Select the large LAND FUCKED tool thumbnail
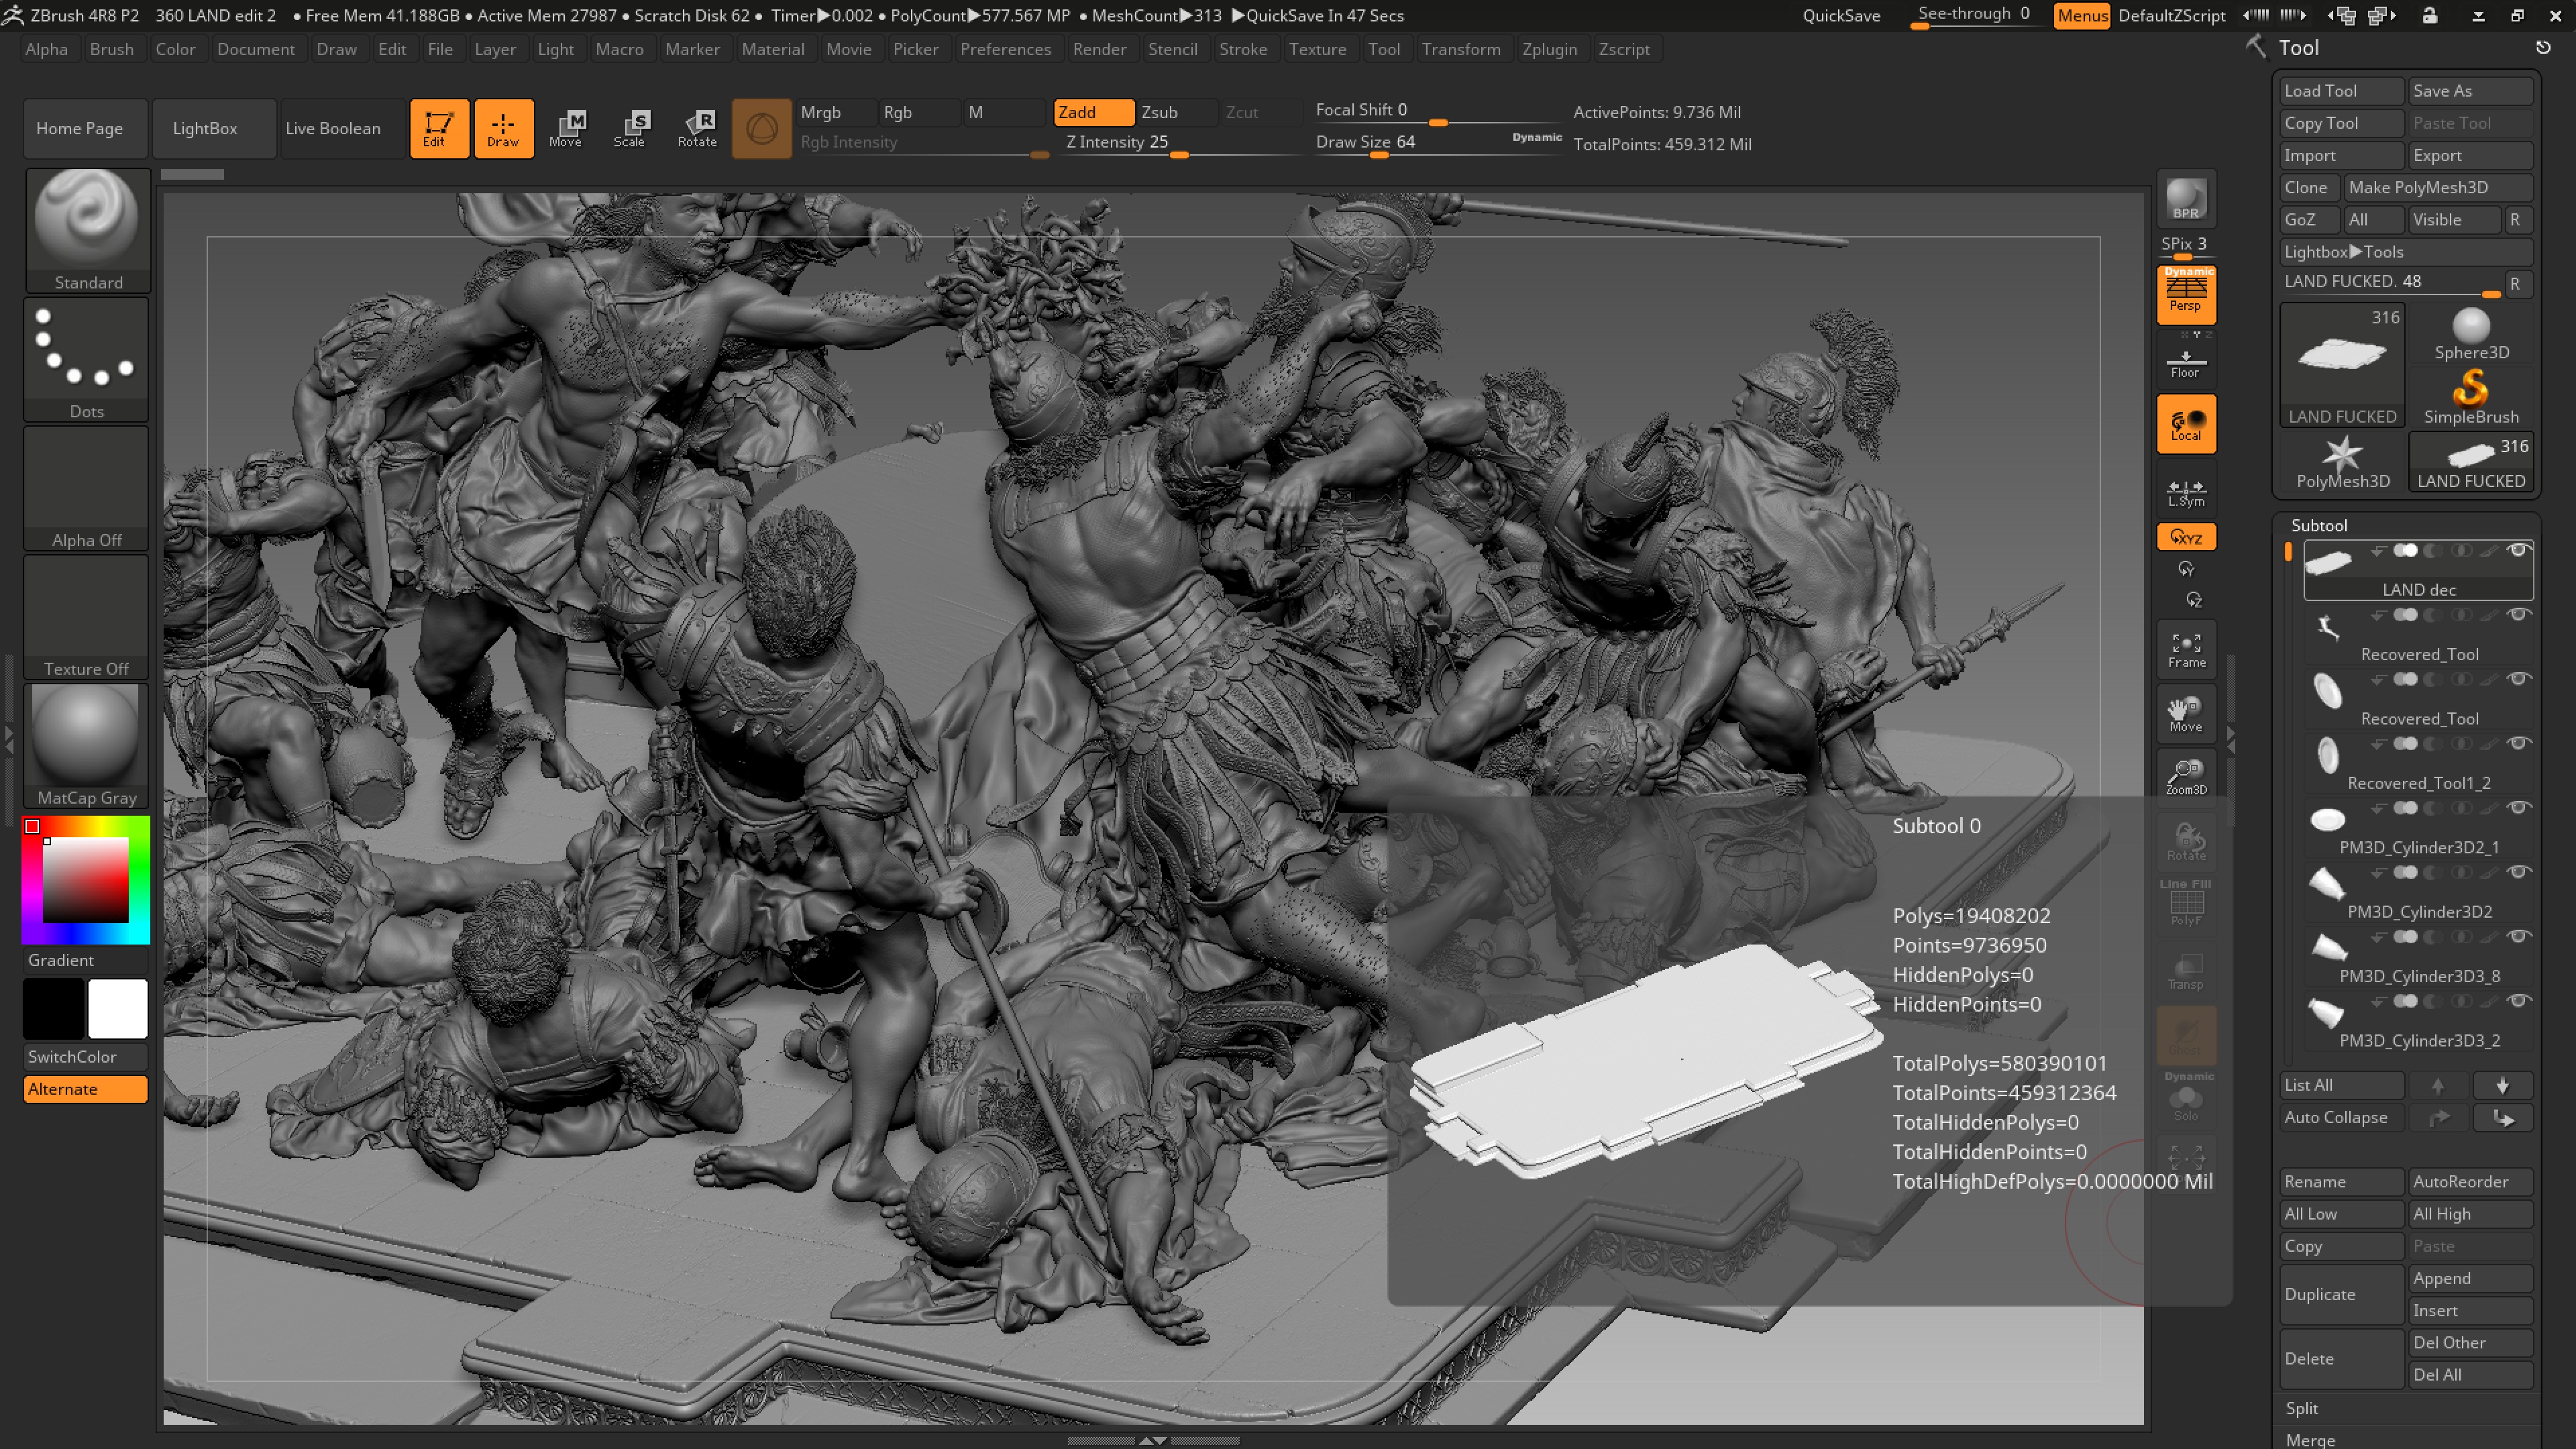The width and height of the screenshot is (2576, 1449). pos(2342,366)
